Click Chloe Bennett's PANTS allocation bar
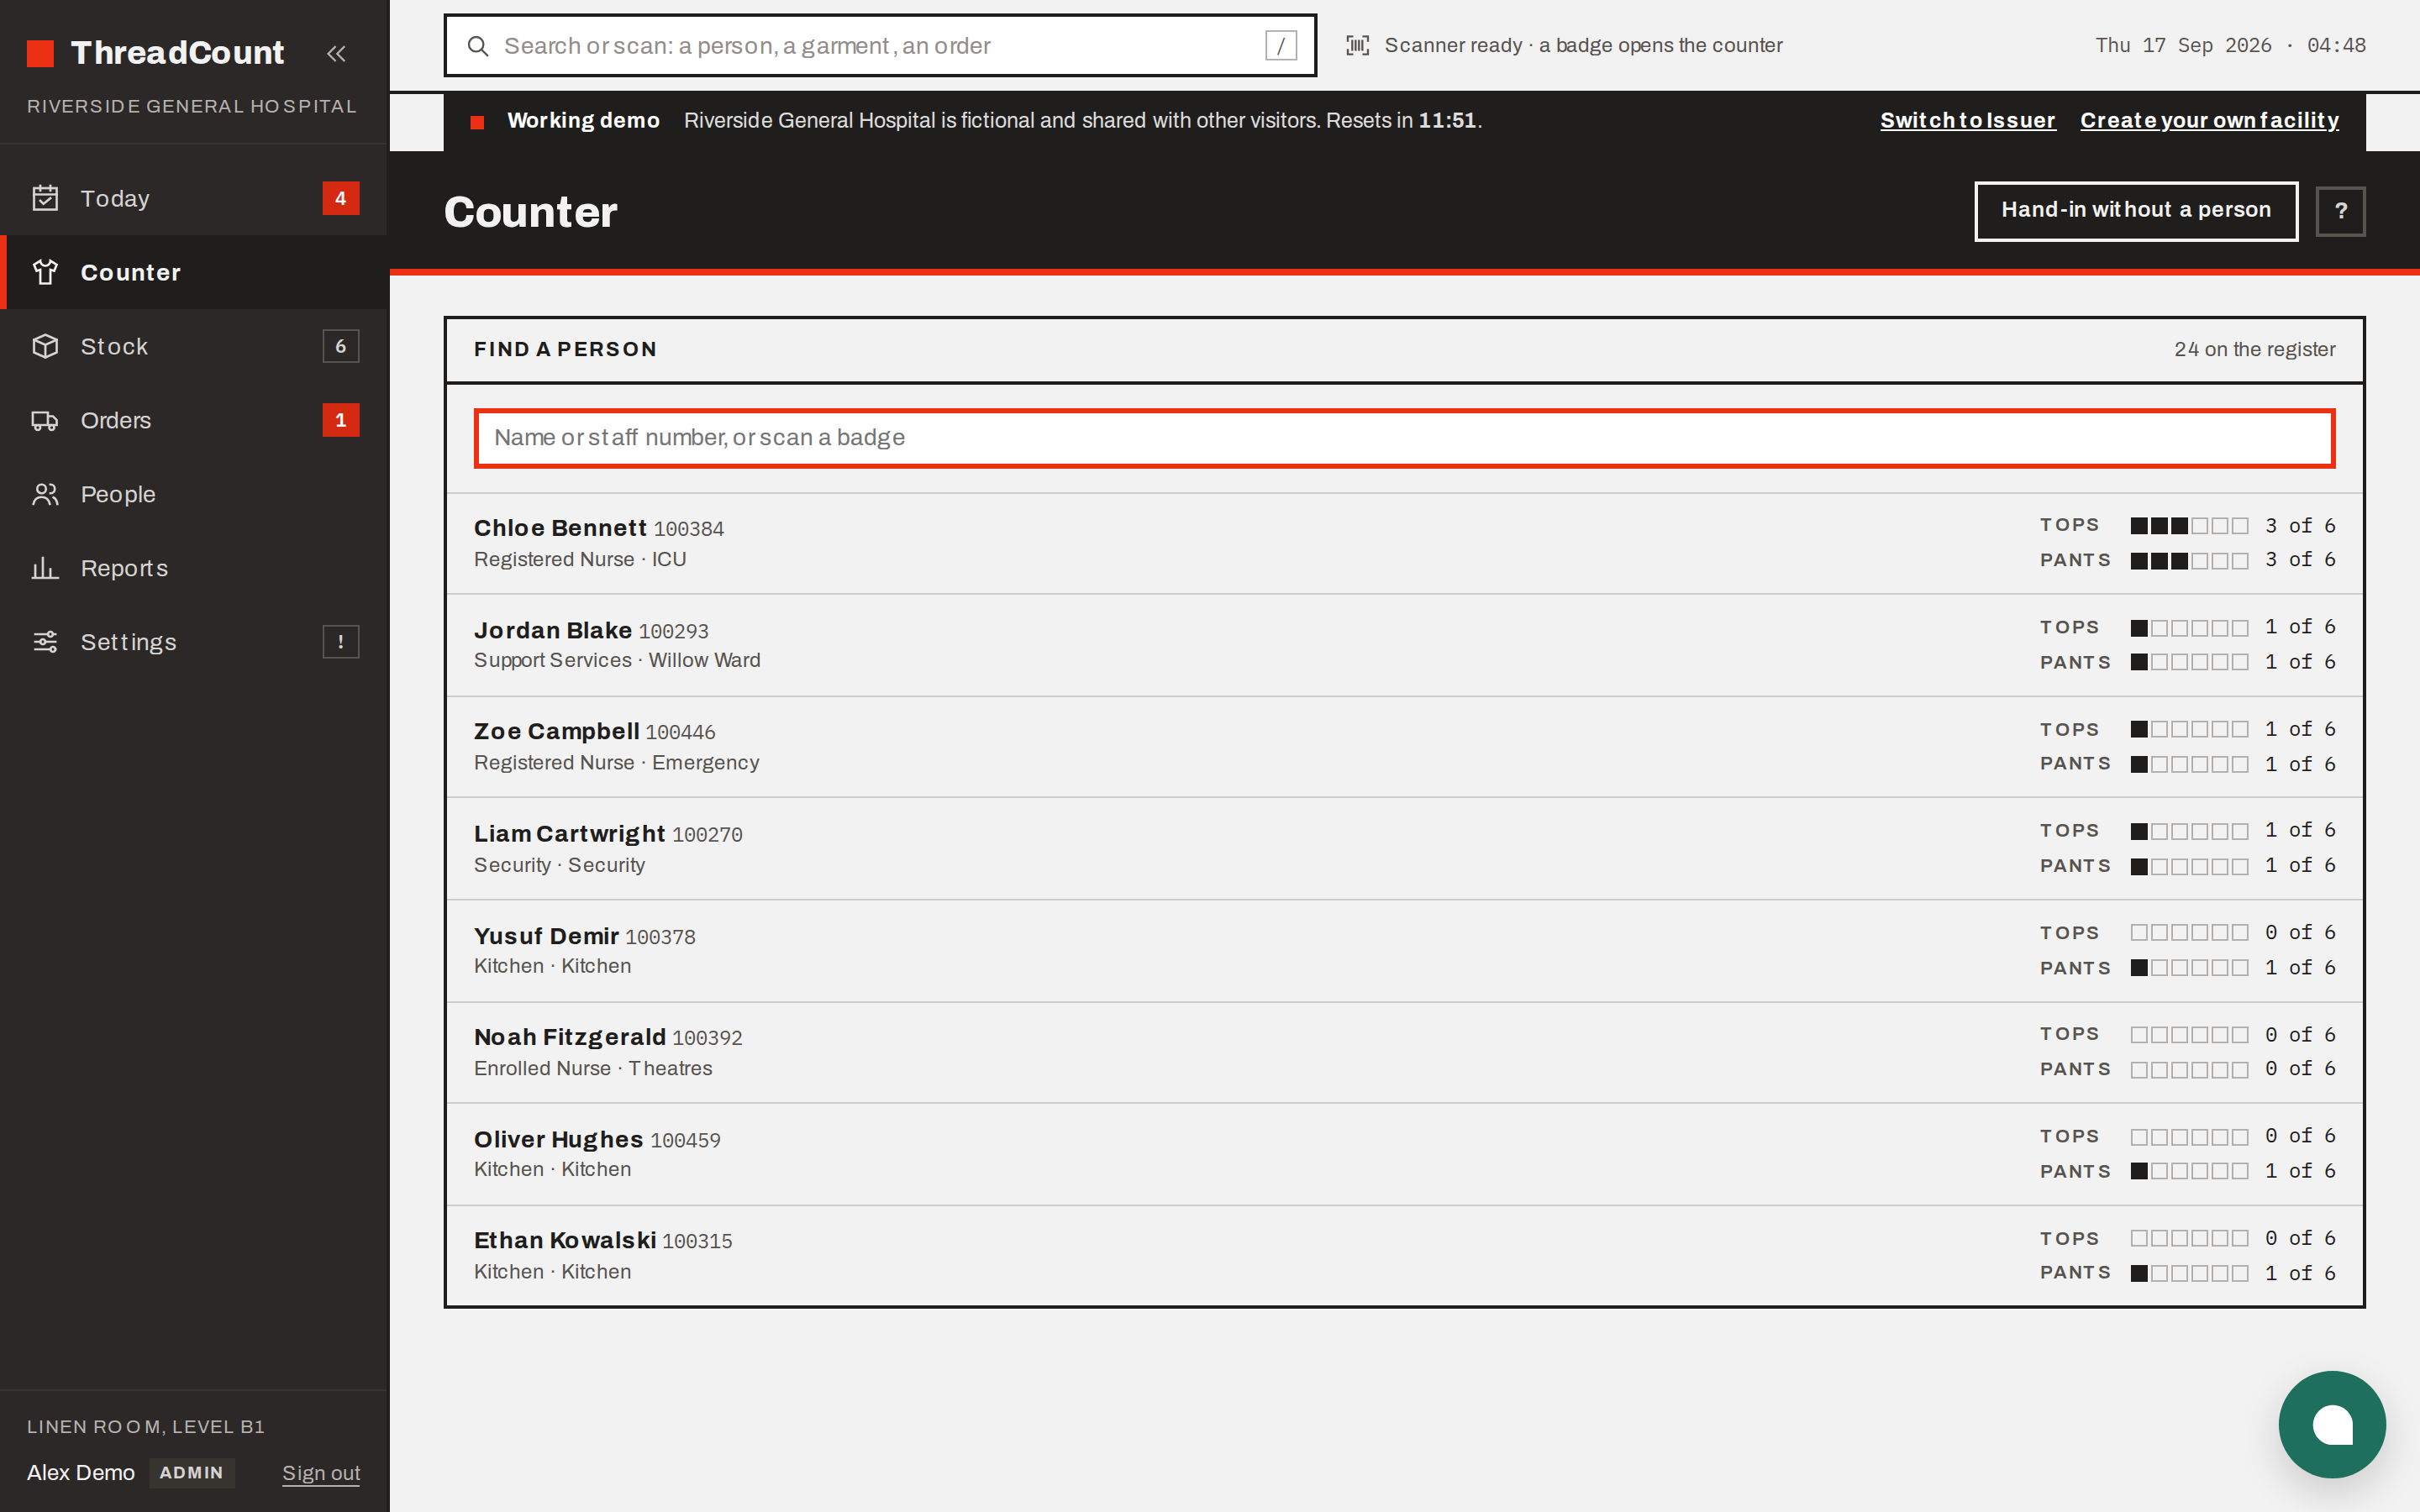This screenshot has height=1512, width=2420. [x=2189, y=561]
